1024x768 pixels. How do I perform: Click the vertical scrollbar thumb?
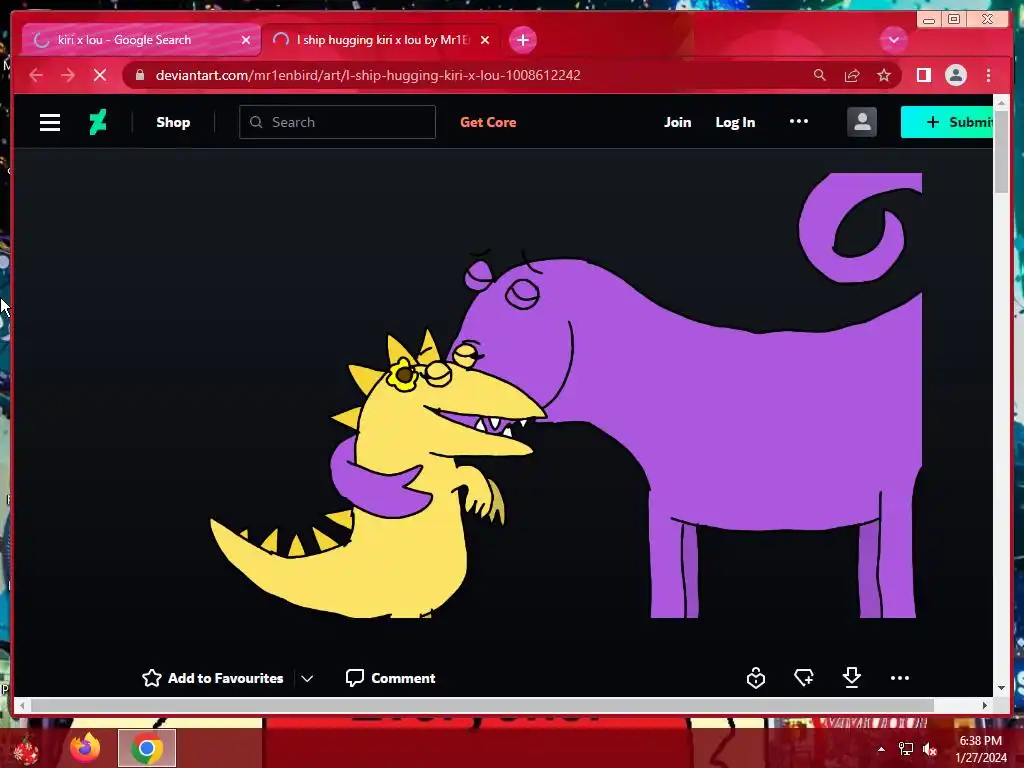click(x=1001, y=152)
